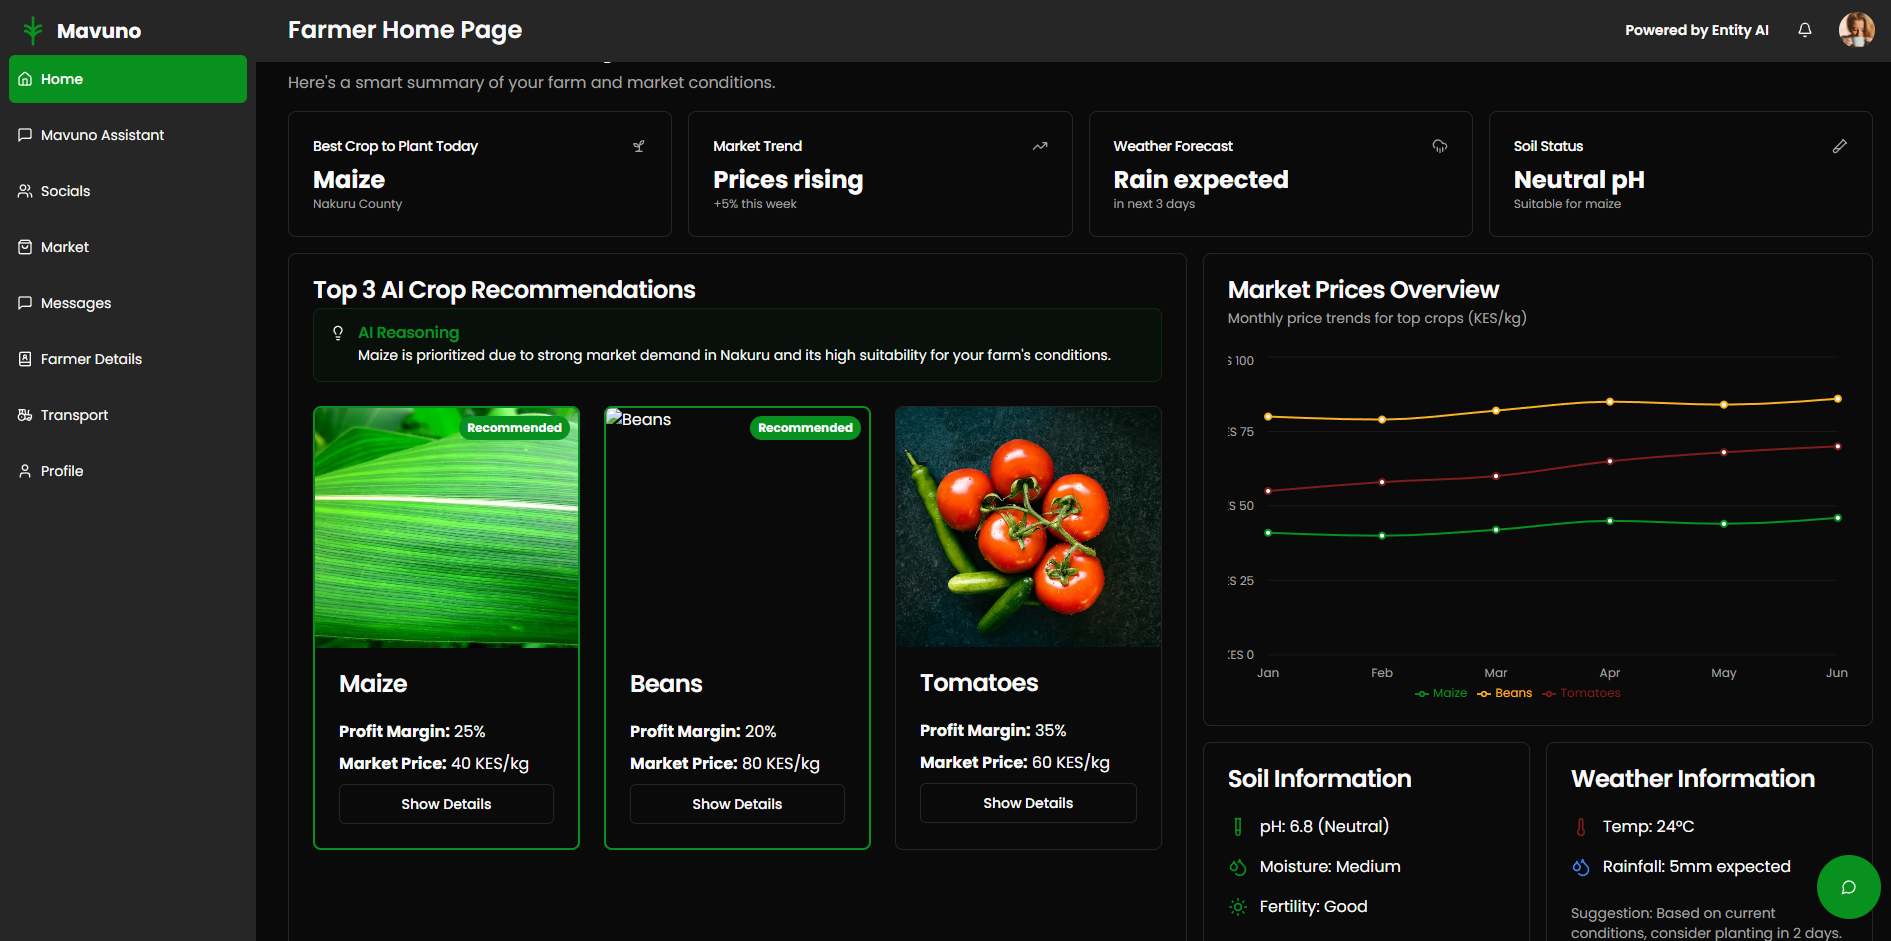This screenshot has width=1891, height=941.
Task: Open the Transport sidebar link
Action: (x=74, y=415)
